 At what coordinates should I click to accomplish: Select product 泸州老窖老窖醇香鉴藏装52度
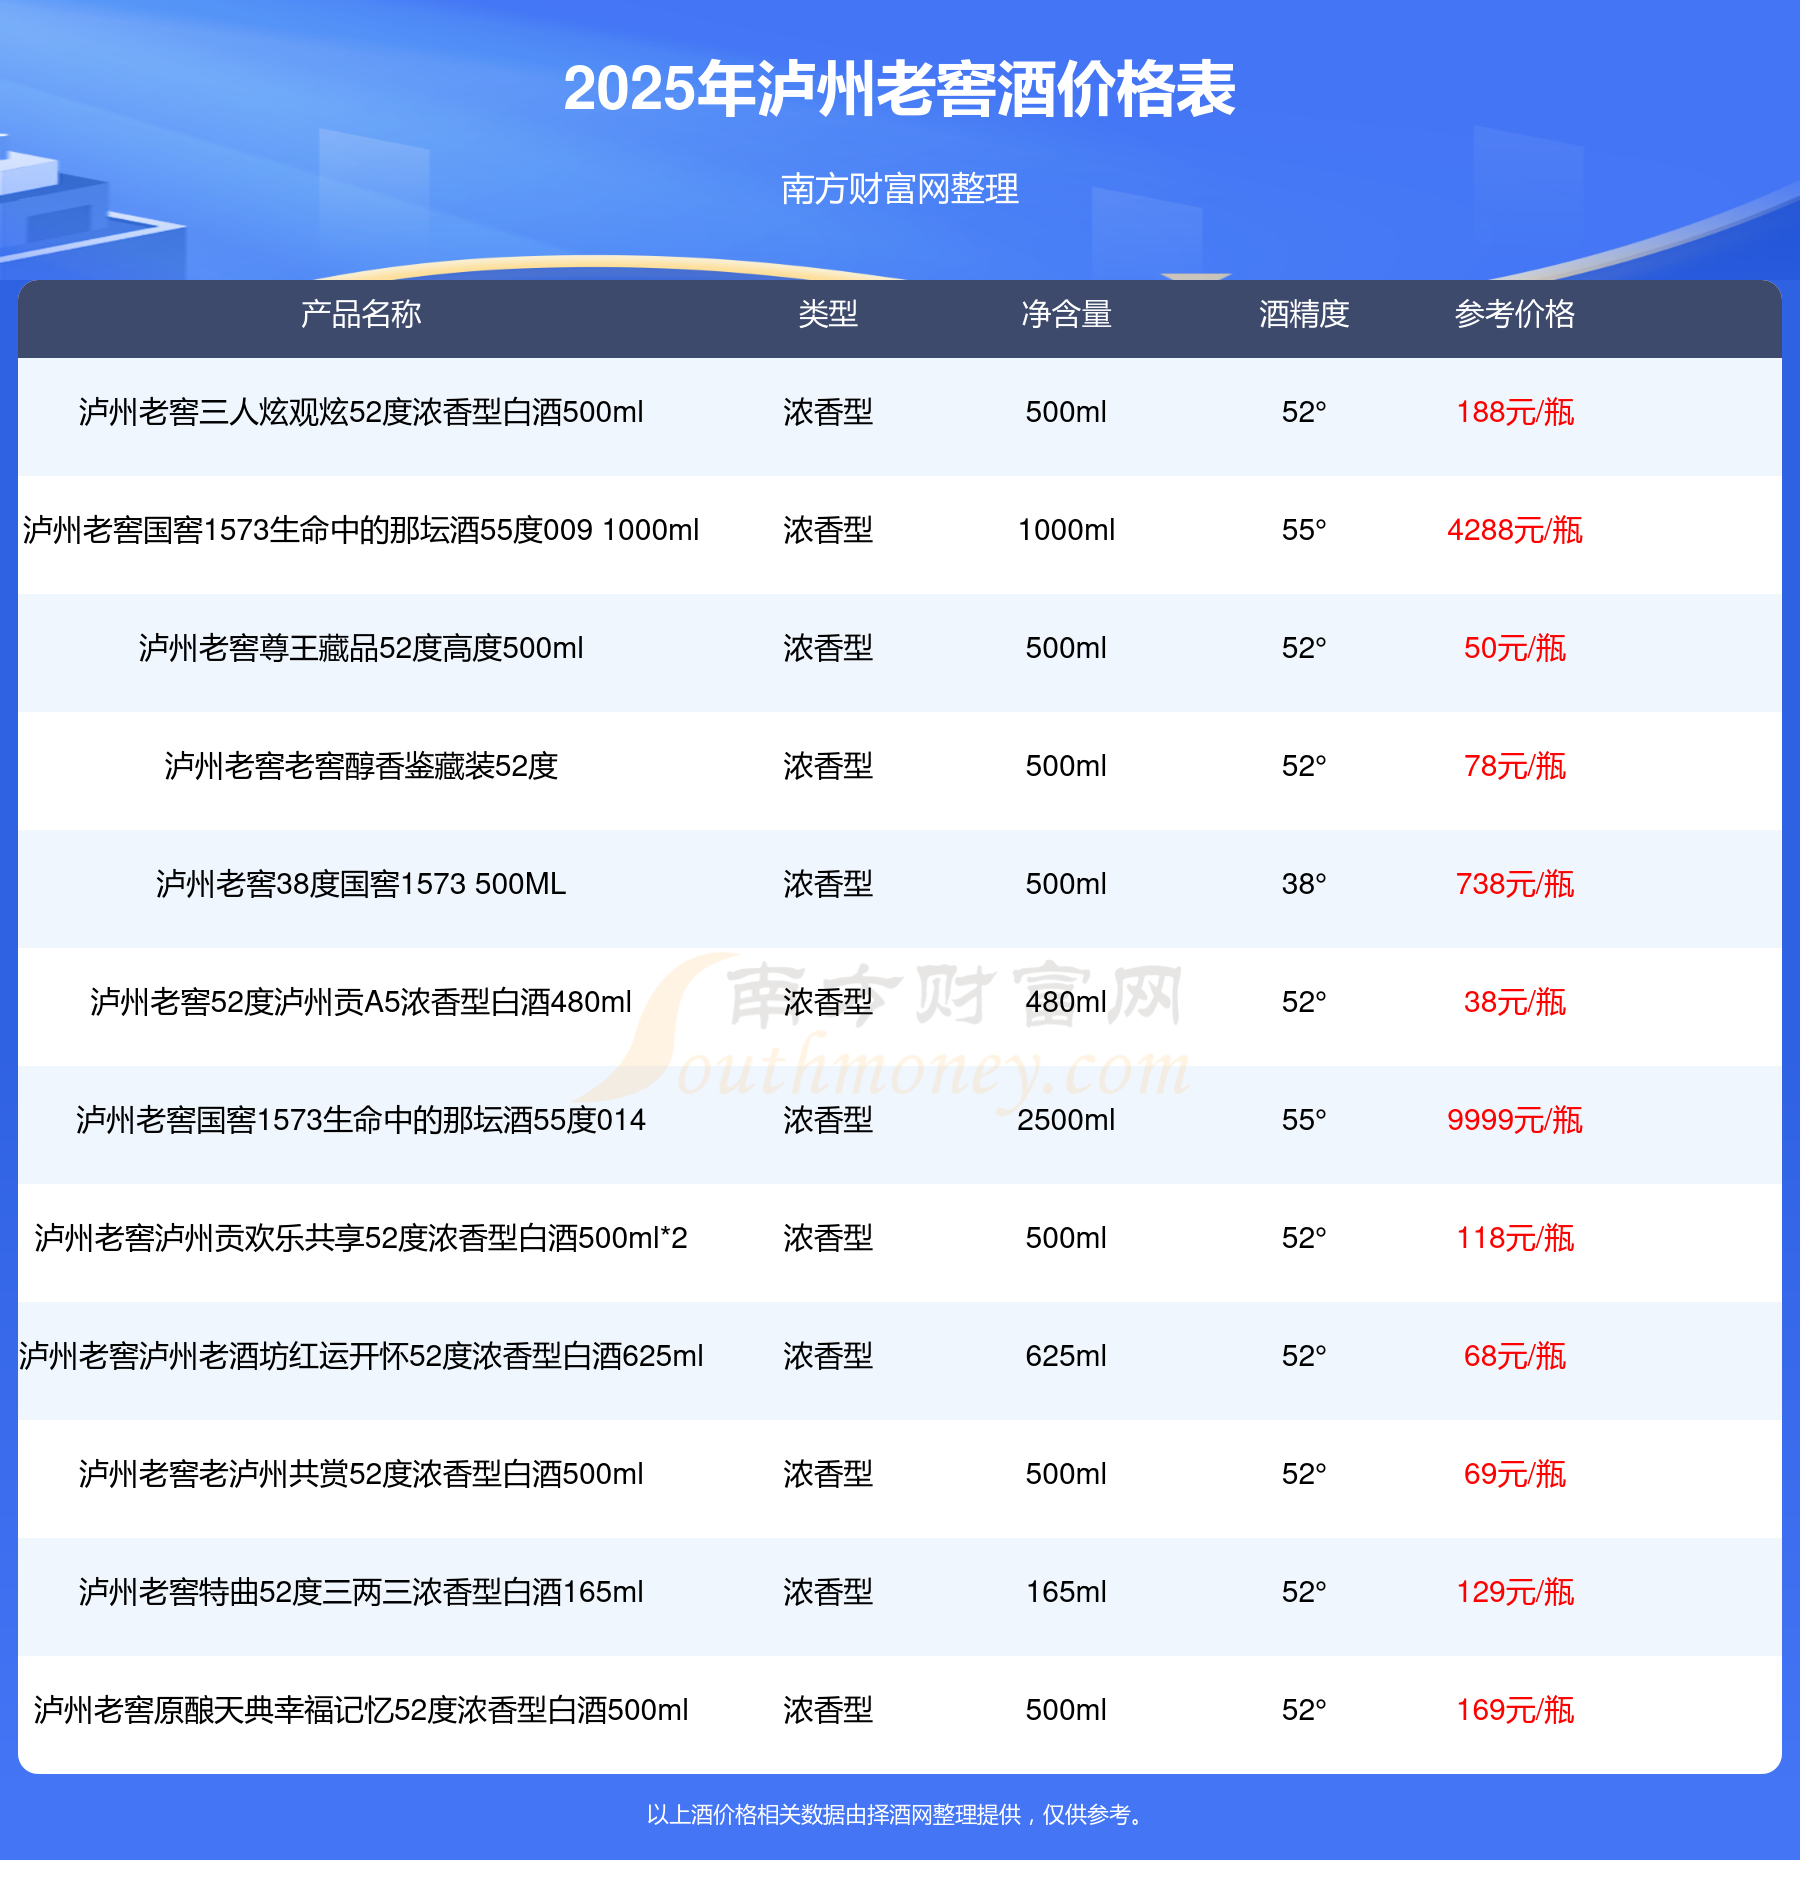click(x=361, y=766)
